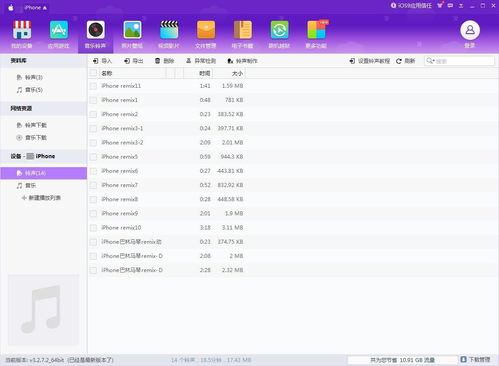The image size is (499, 366).
Task: Open the orange file management icon
Action: coord(206,30)
